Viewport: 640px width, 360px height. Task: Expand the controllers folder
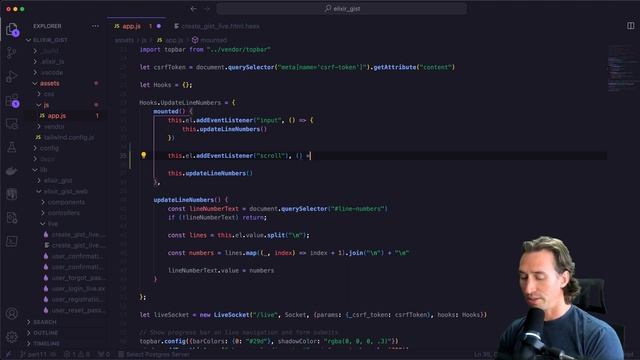tap(60, 213)
